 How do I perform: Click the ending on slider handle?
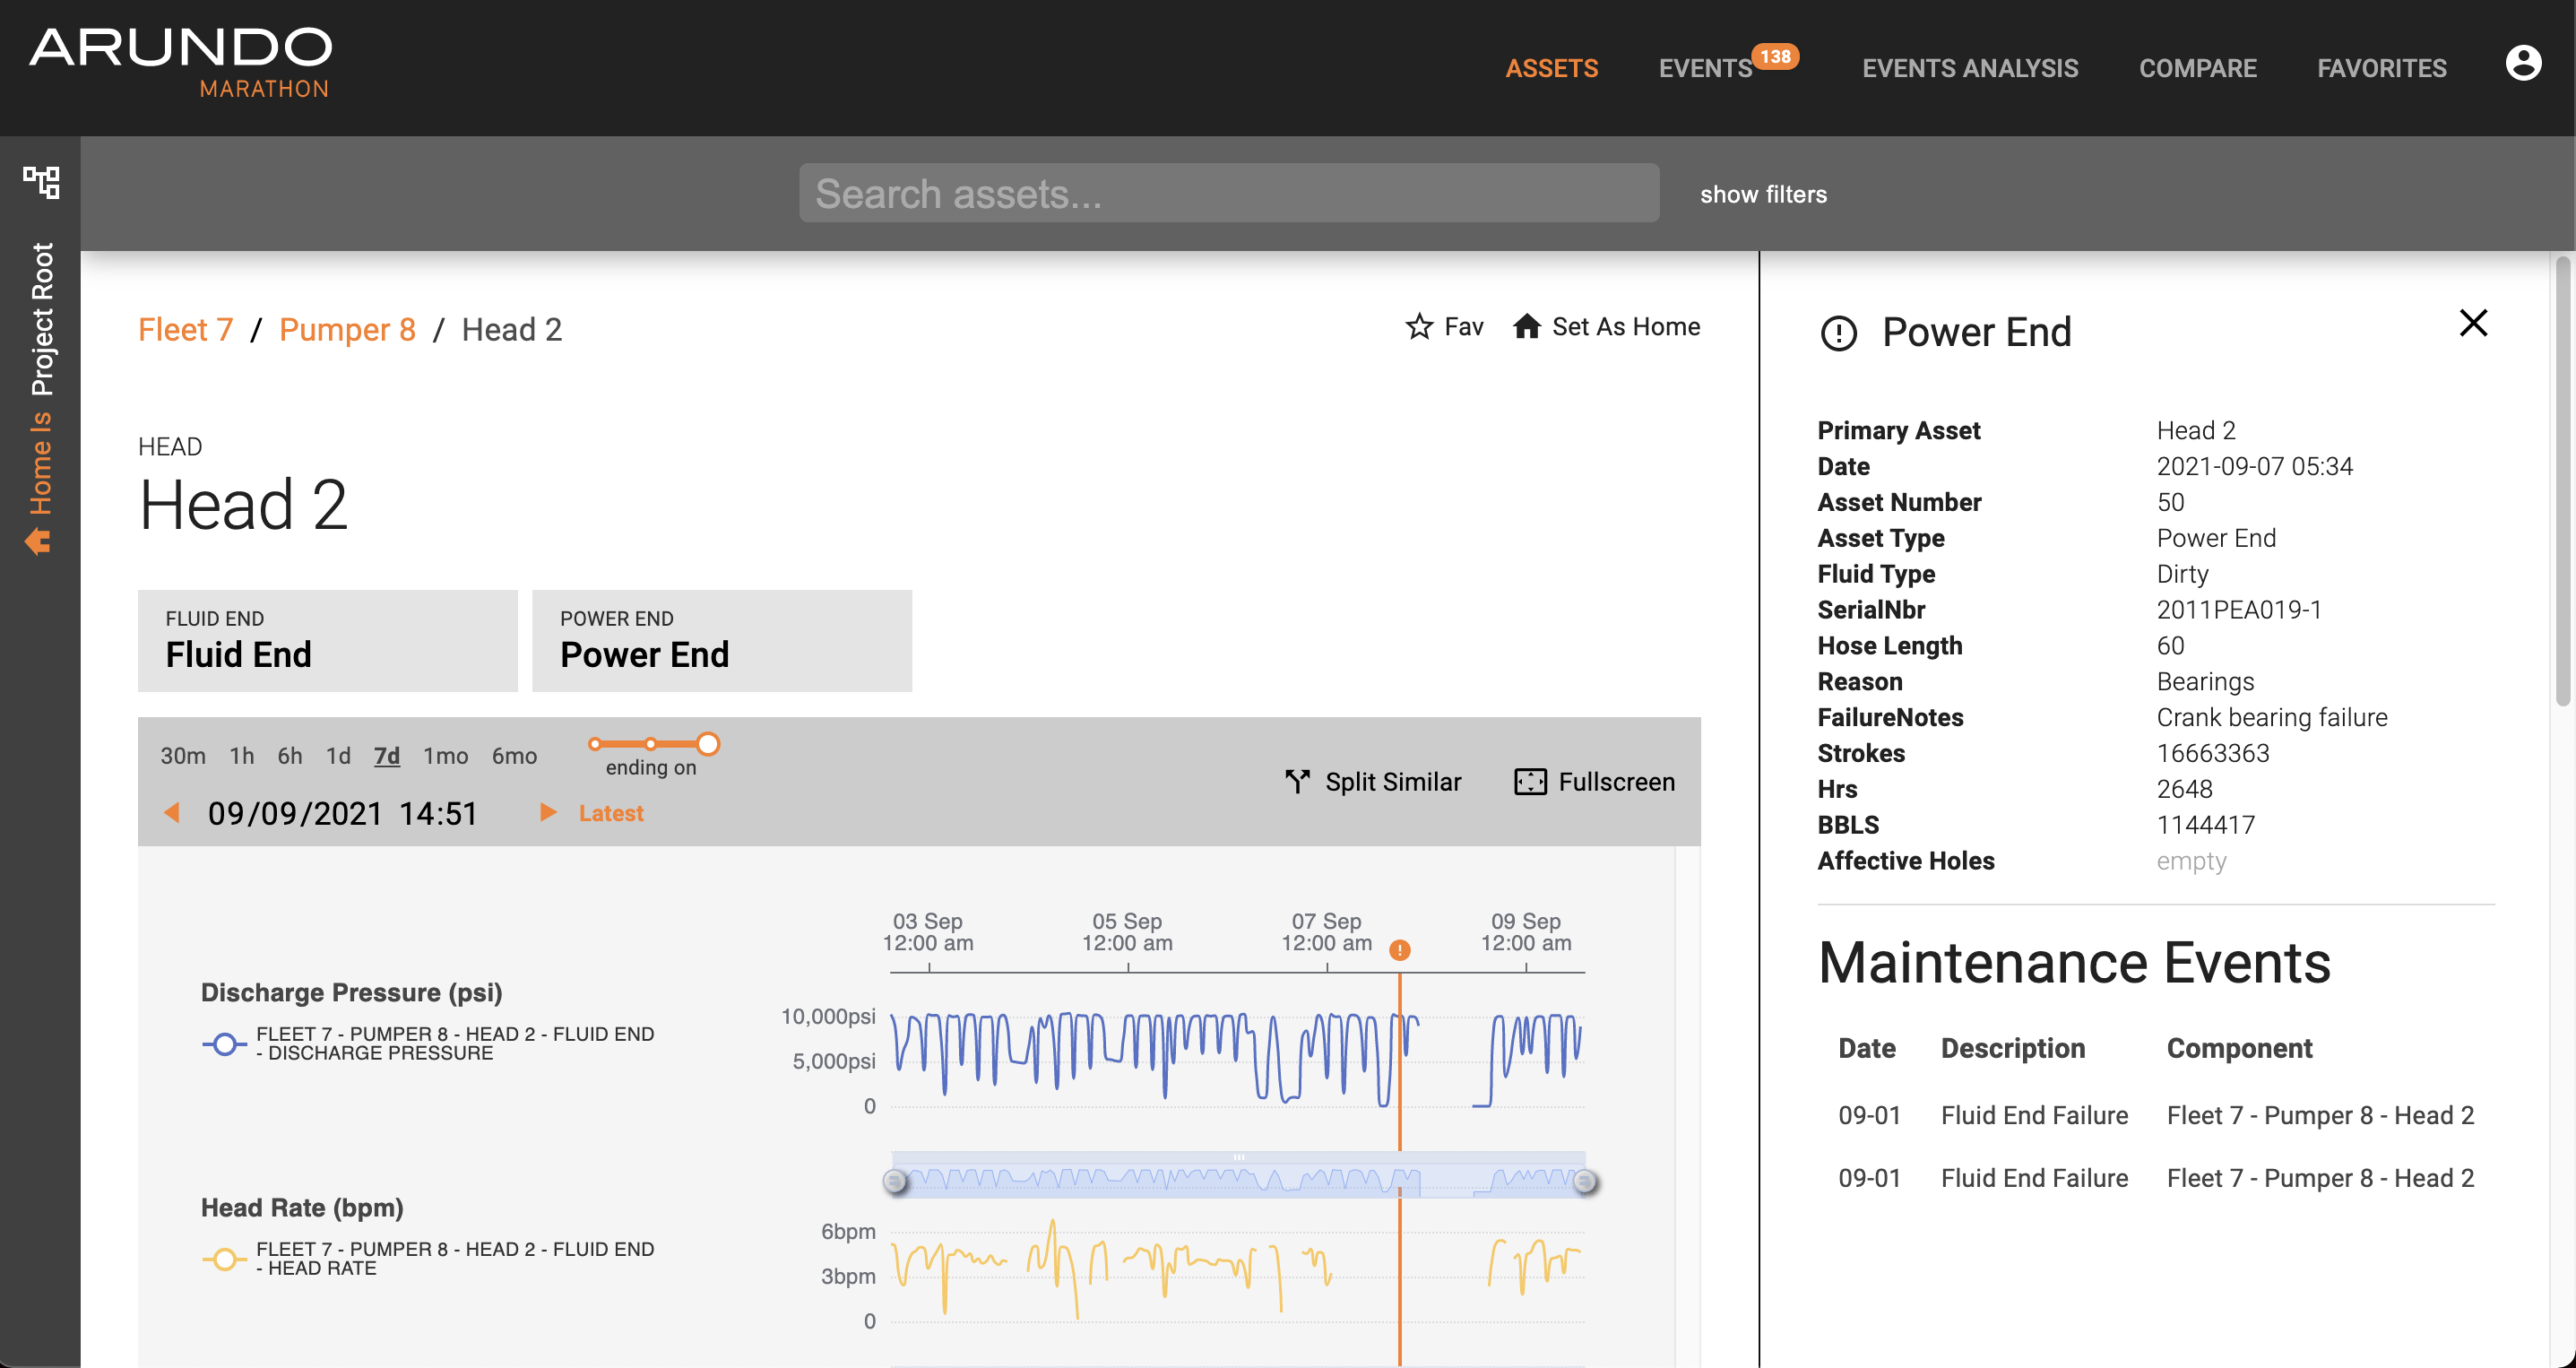[x=707, y=743]
